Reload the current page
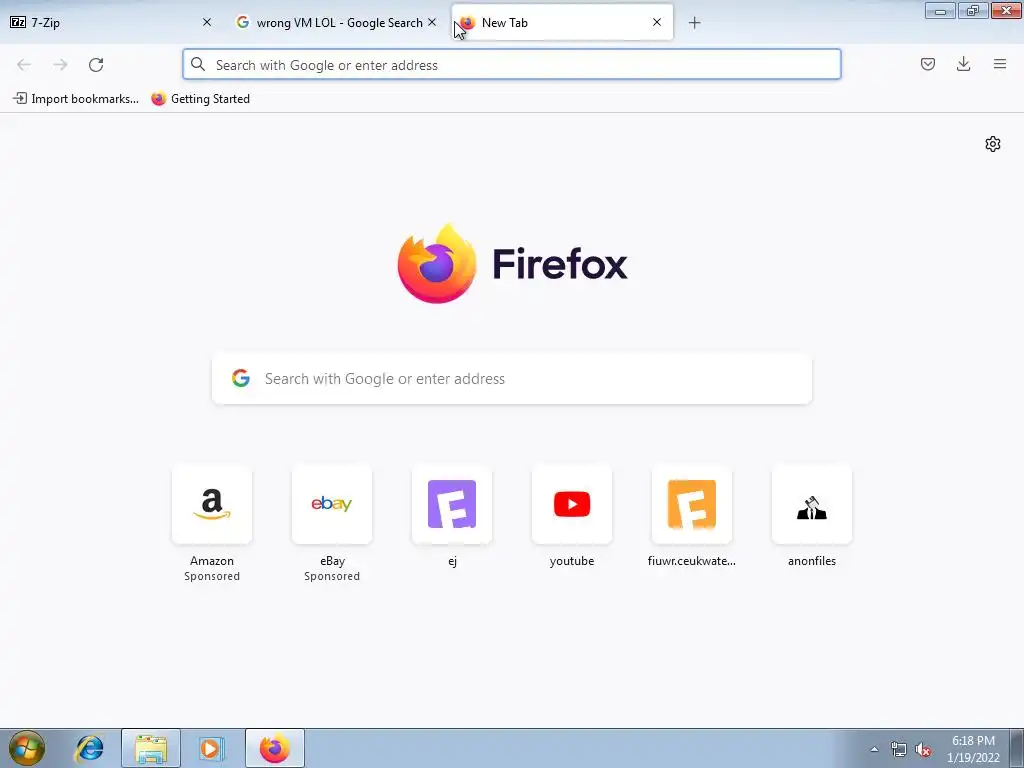Viewport: 1024px width, 768px height. click(x=96, y=65)
